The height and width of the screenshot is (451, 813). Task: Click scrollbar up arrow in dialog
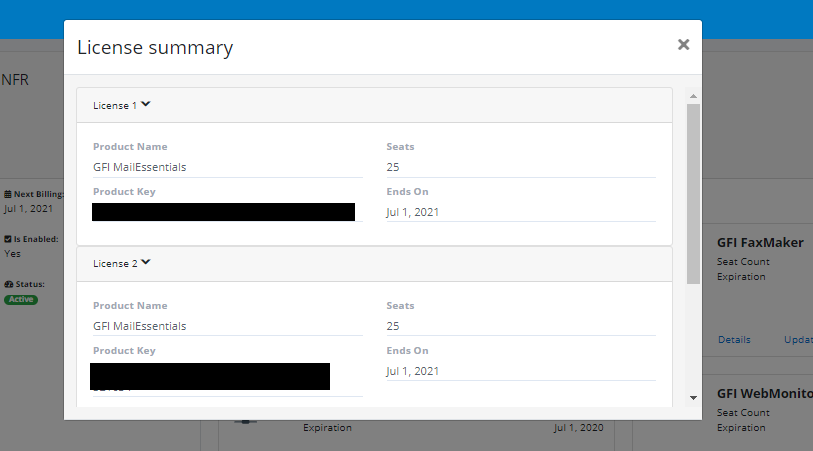point(693,96)
